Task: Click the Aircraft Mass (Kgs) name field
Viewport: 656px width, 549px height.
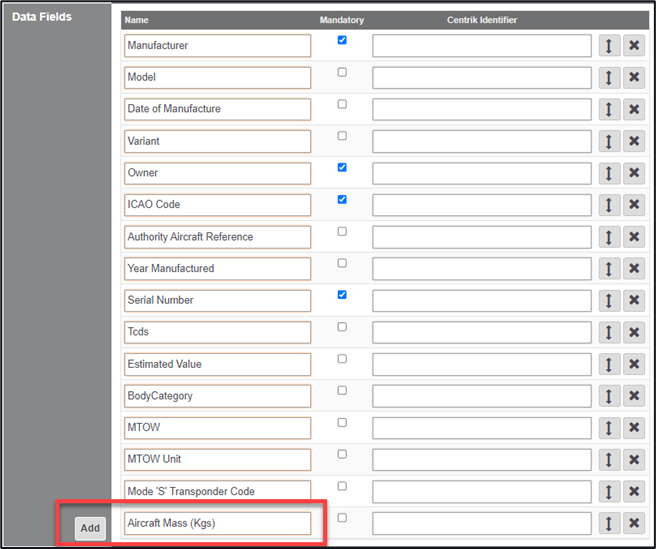Action: coord(217,523)
